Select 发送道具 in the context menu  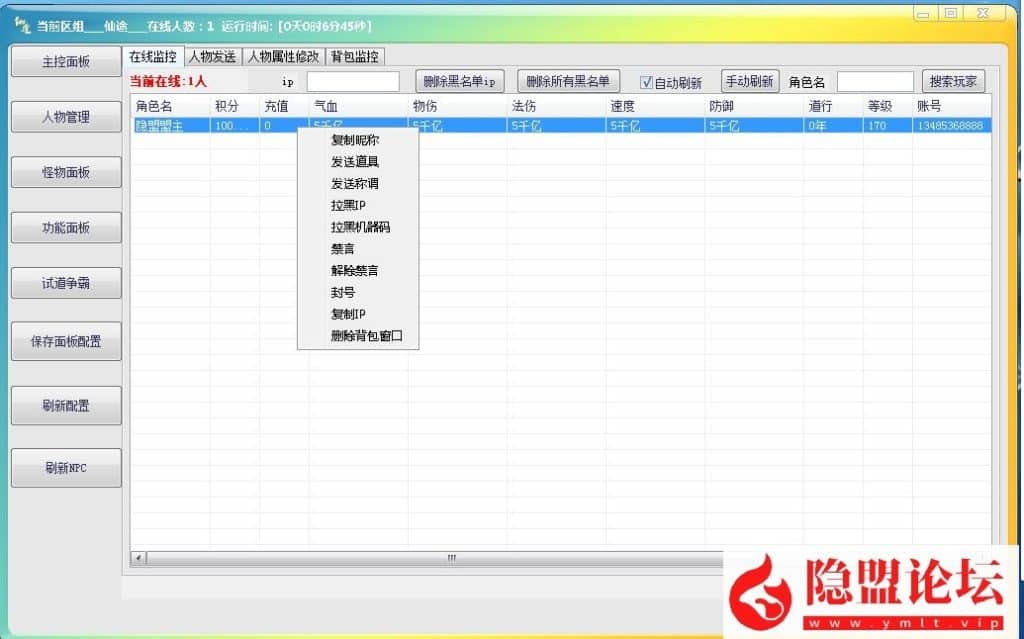355,162
